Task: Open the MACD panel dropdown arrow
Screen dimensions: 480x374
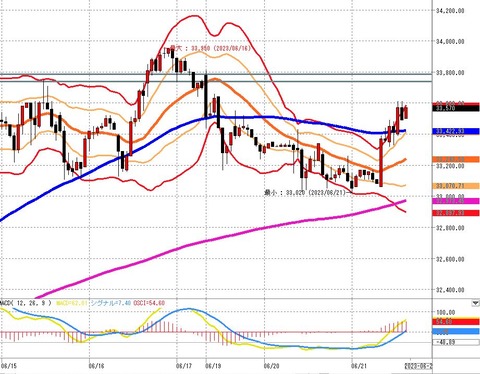Action: tap(475, 303)
